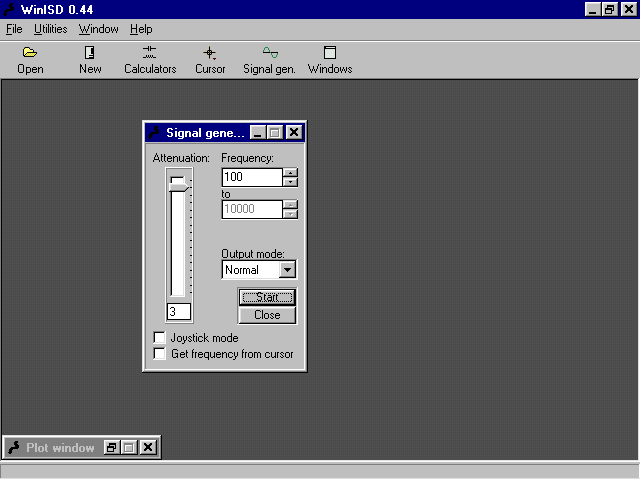Minimize the Signal generator window
This screenshot has height=480, width=640.
[x=258, y=132]
